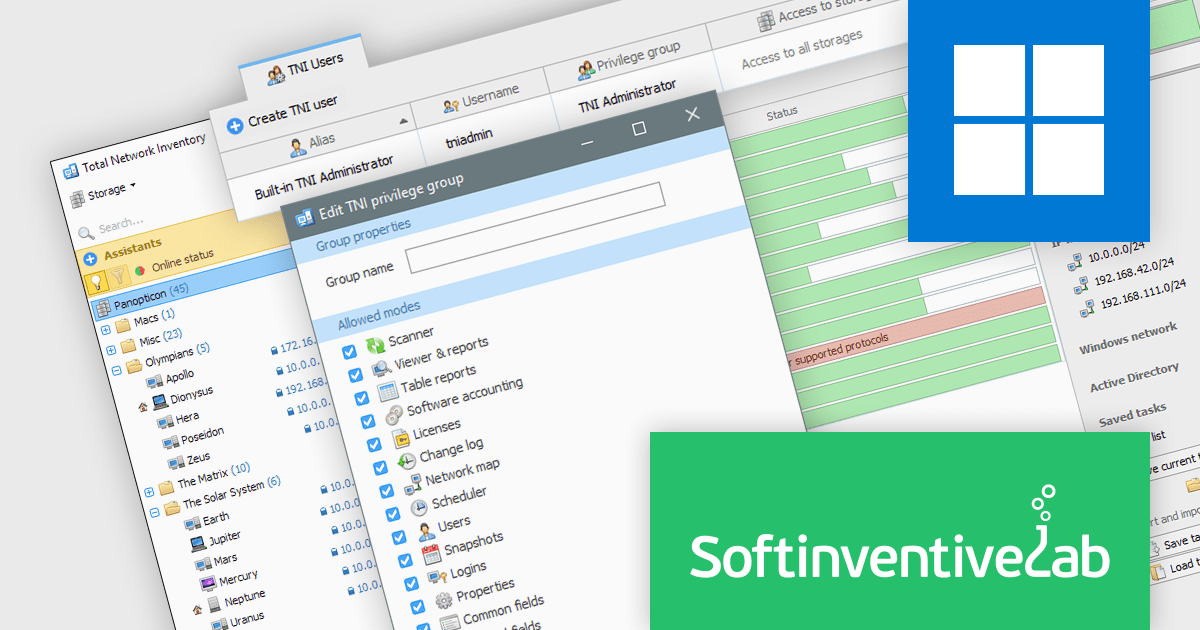Expand The Matrix folder
Screen dimensions: 1200x630
(x=149, y=491)
